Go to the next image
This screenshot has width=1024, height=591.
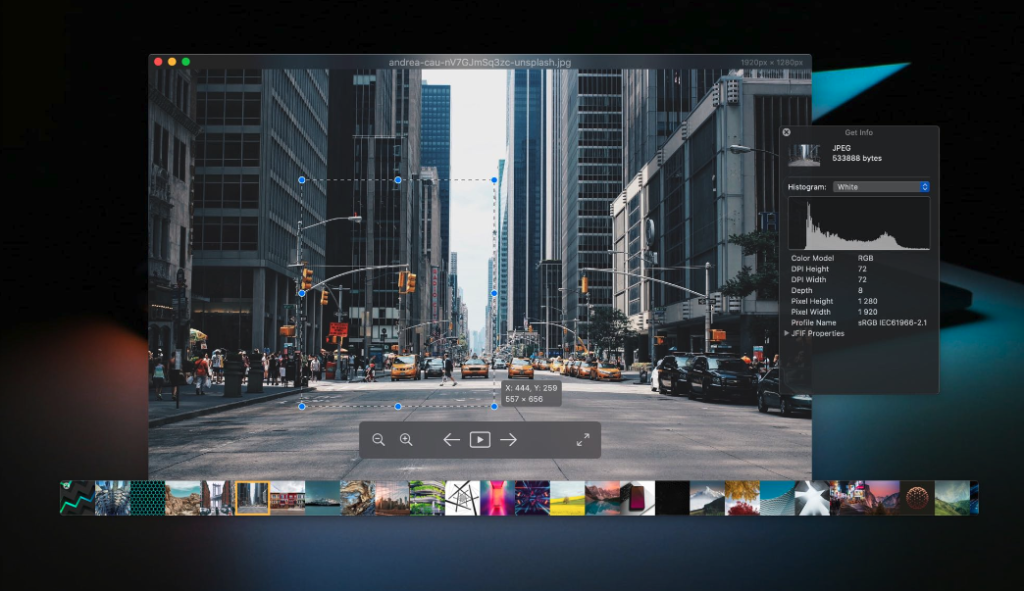[509, 439]
